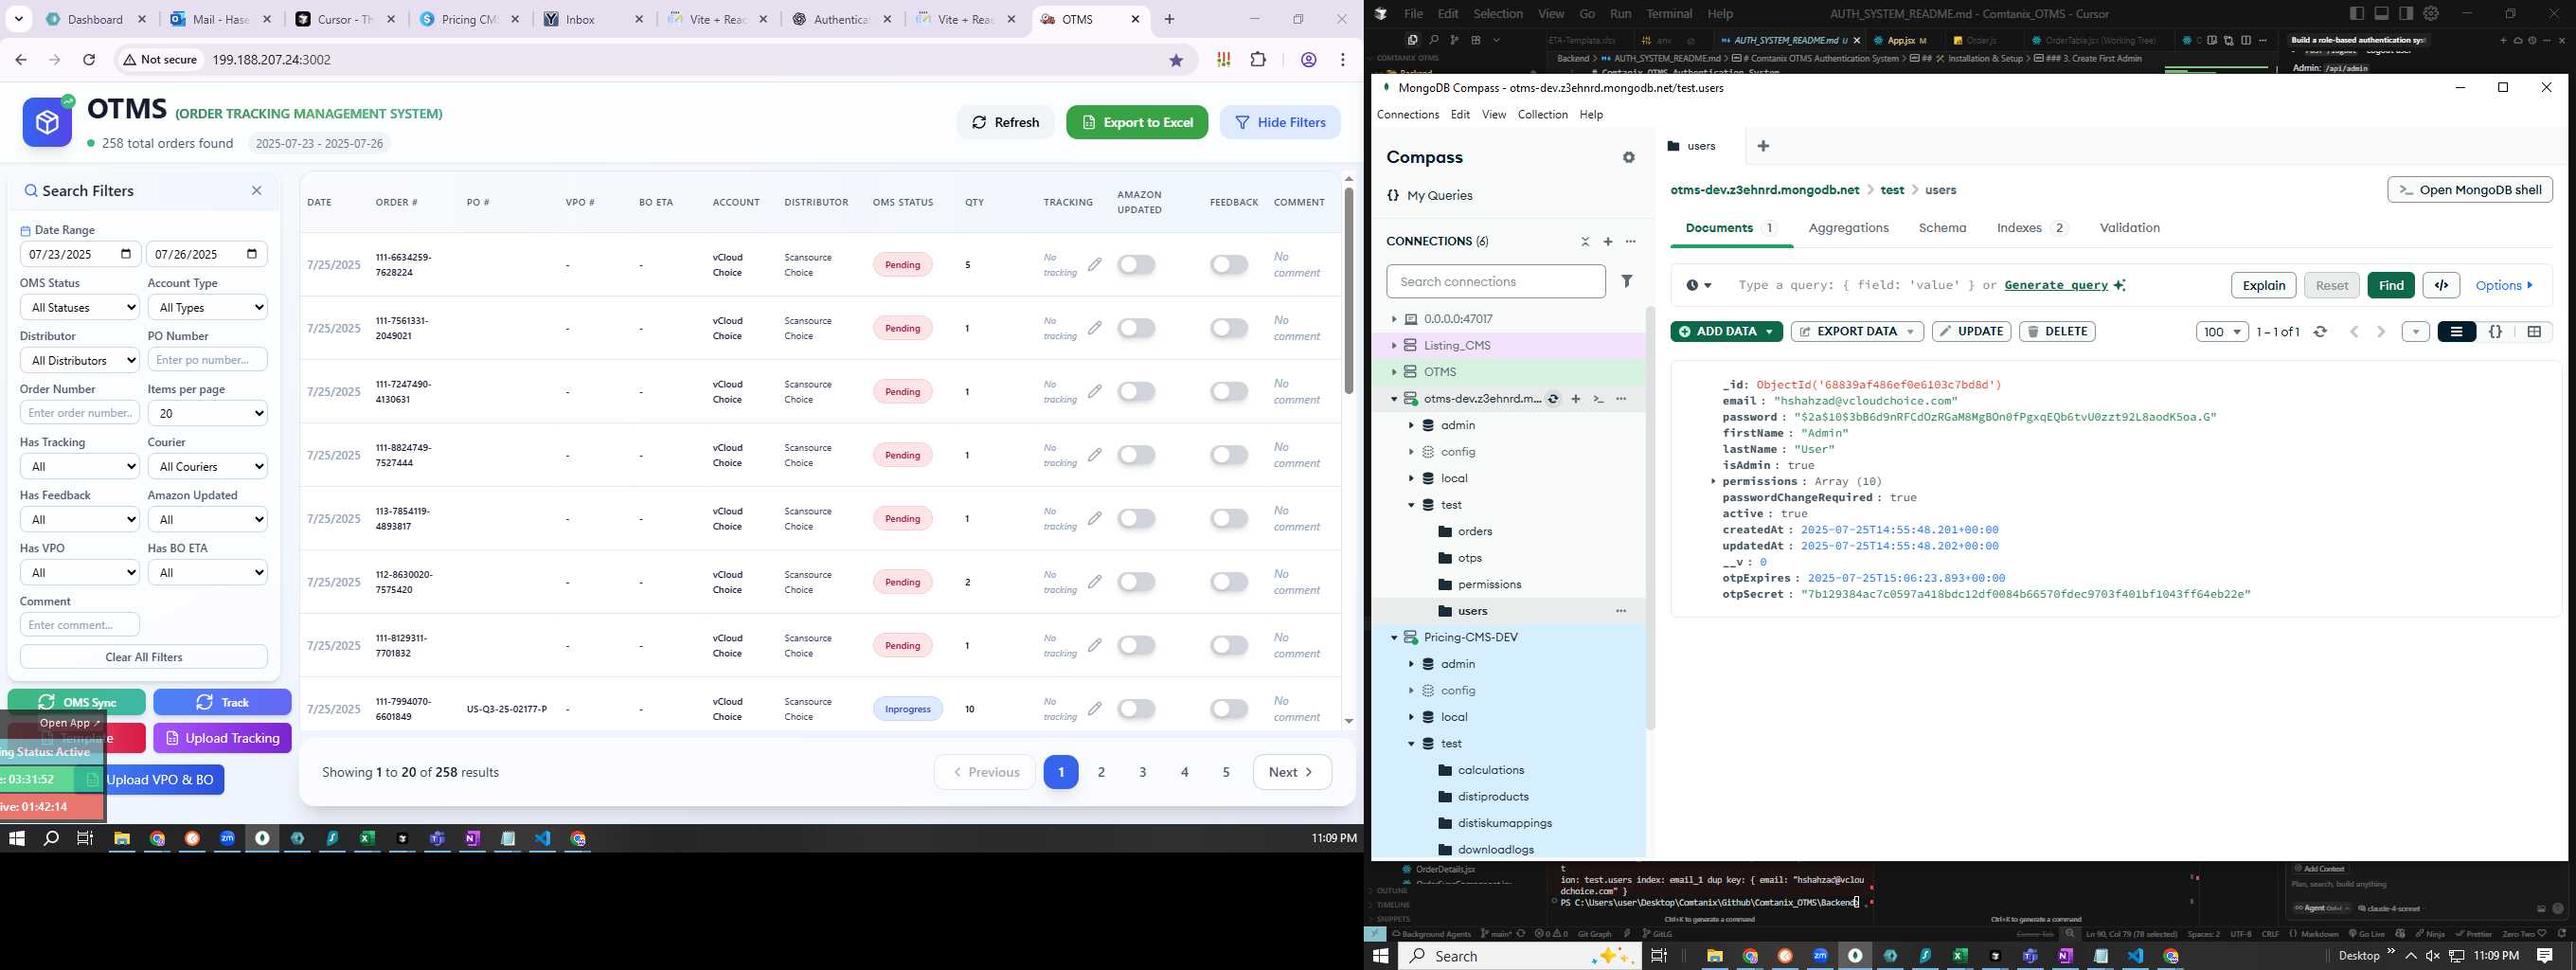Toggle Amazon Updated for order 111-7994070-6601849

(1137, 709)
